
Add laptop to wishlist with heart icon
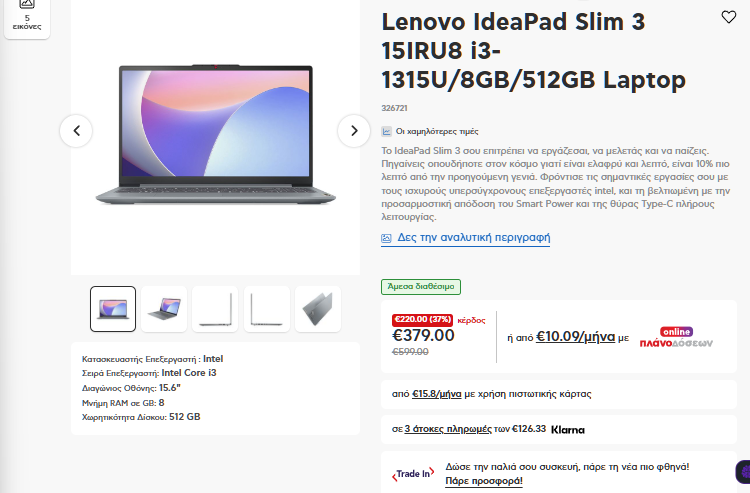tap(728, 17)
